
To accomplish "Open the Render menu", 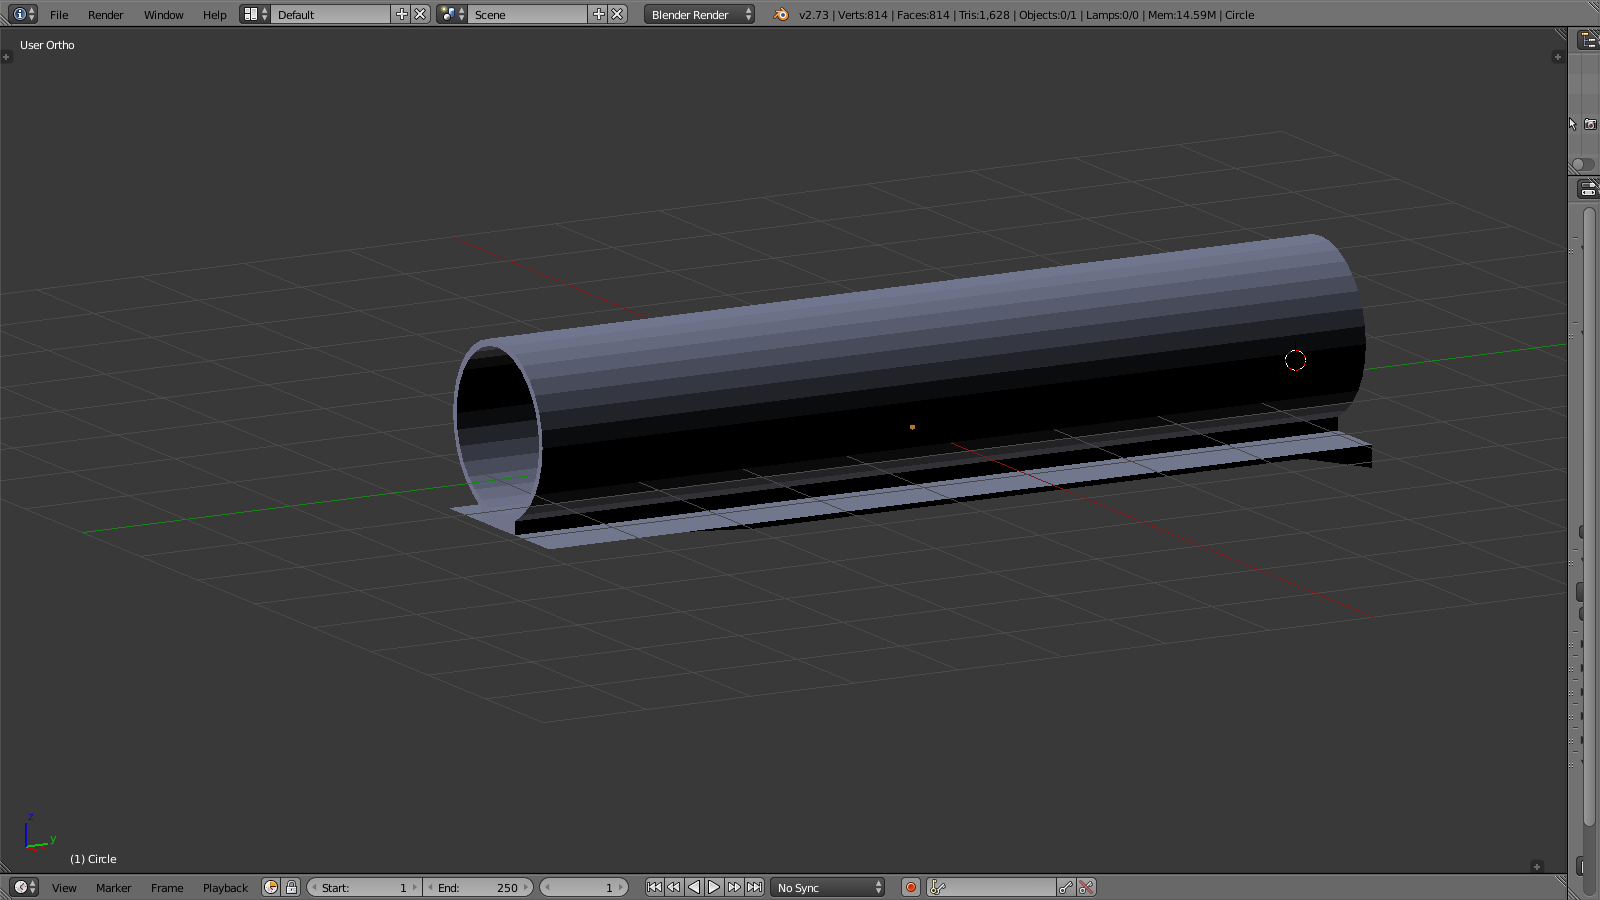I will pos(105,15).
